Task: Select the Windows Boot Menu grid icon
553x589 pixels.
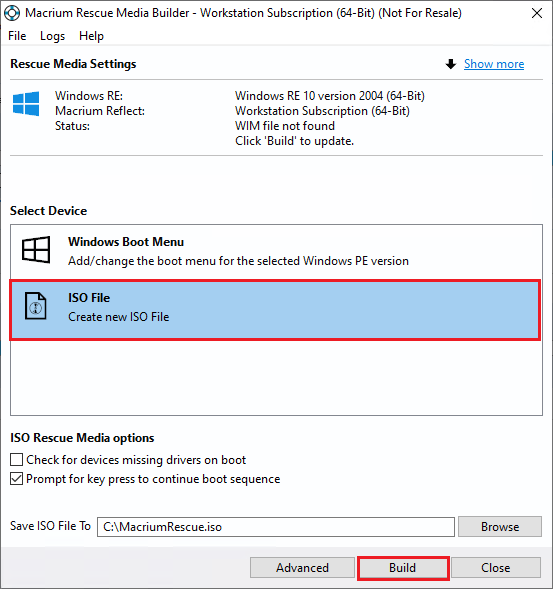Action: point(36,250)
